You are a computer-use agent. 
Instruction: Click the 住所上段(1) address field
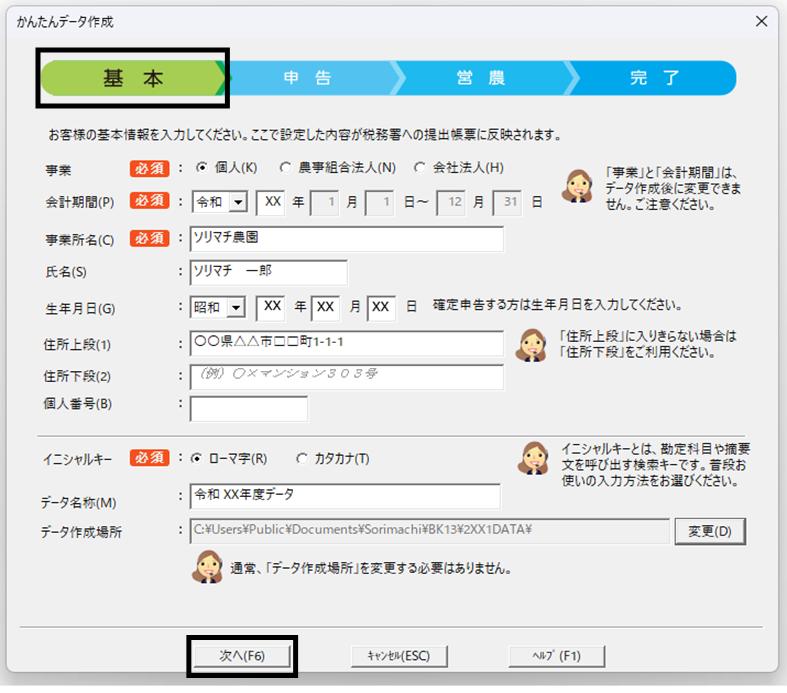(347, 343)
